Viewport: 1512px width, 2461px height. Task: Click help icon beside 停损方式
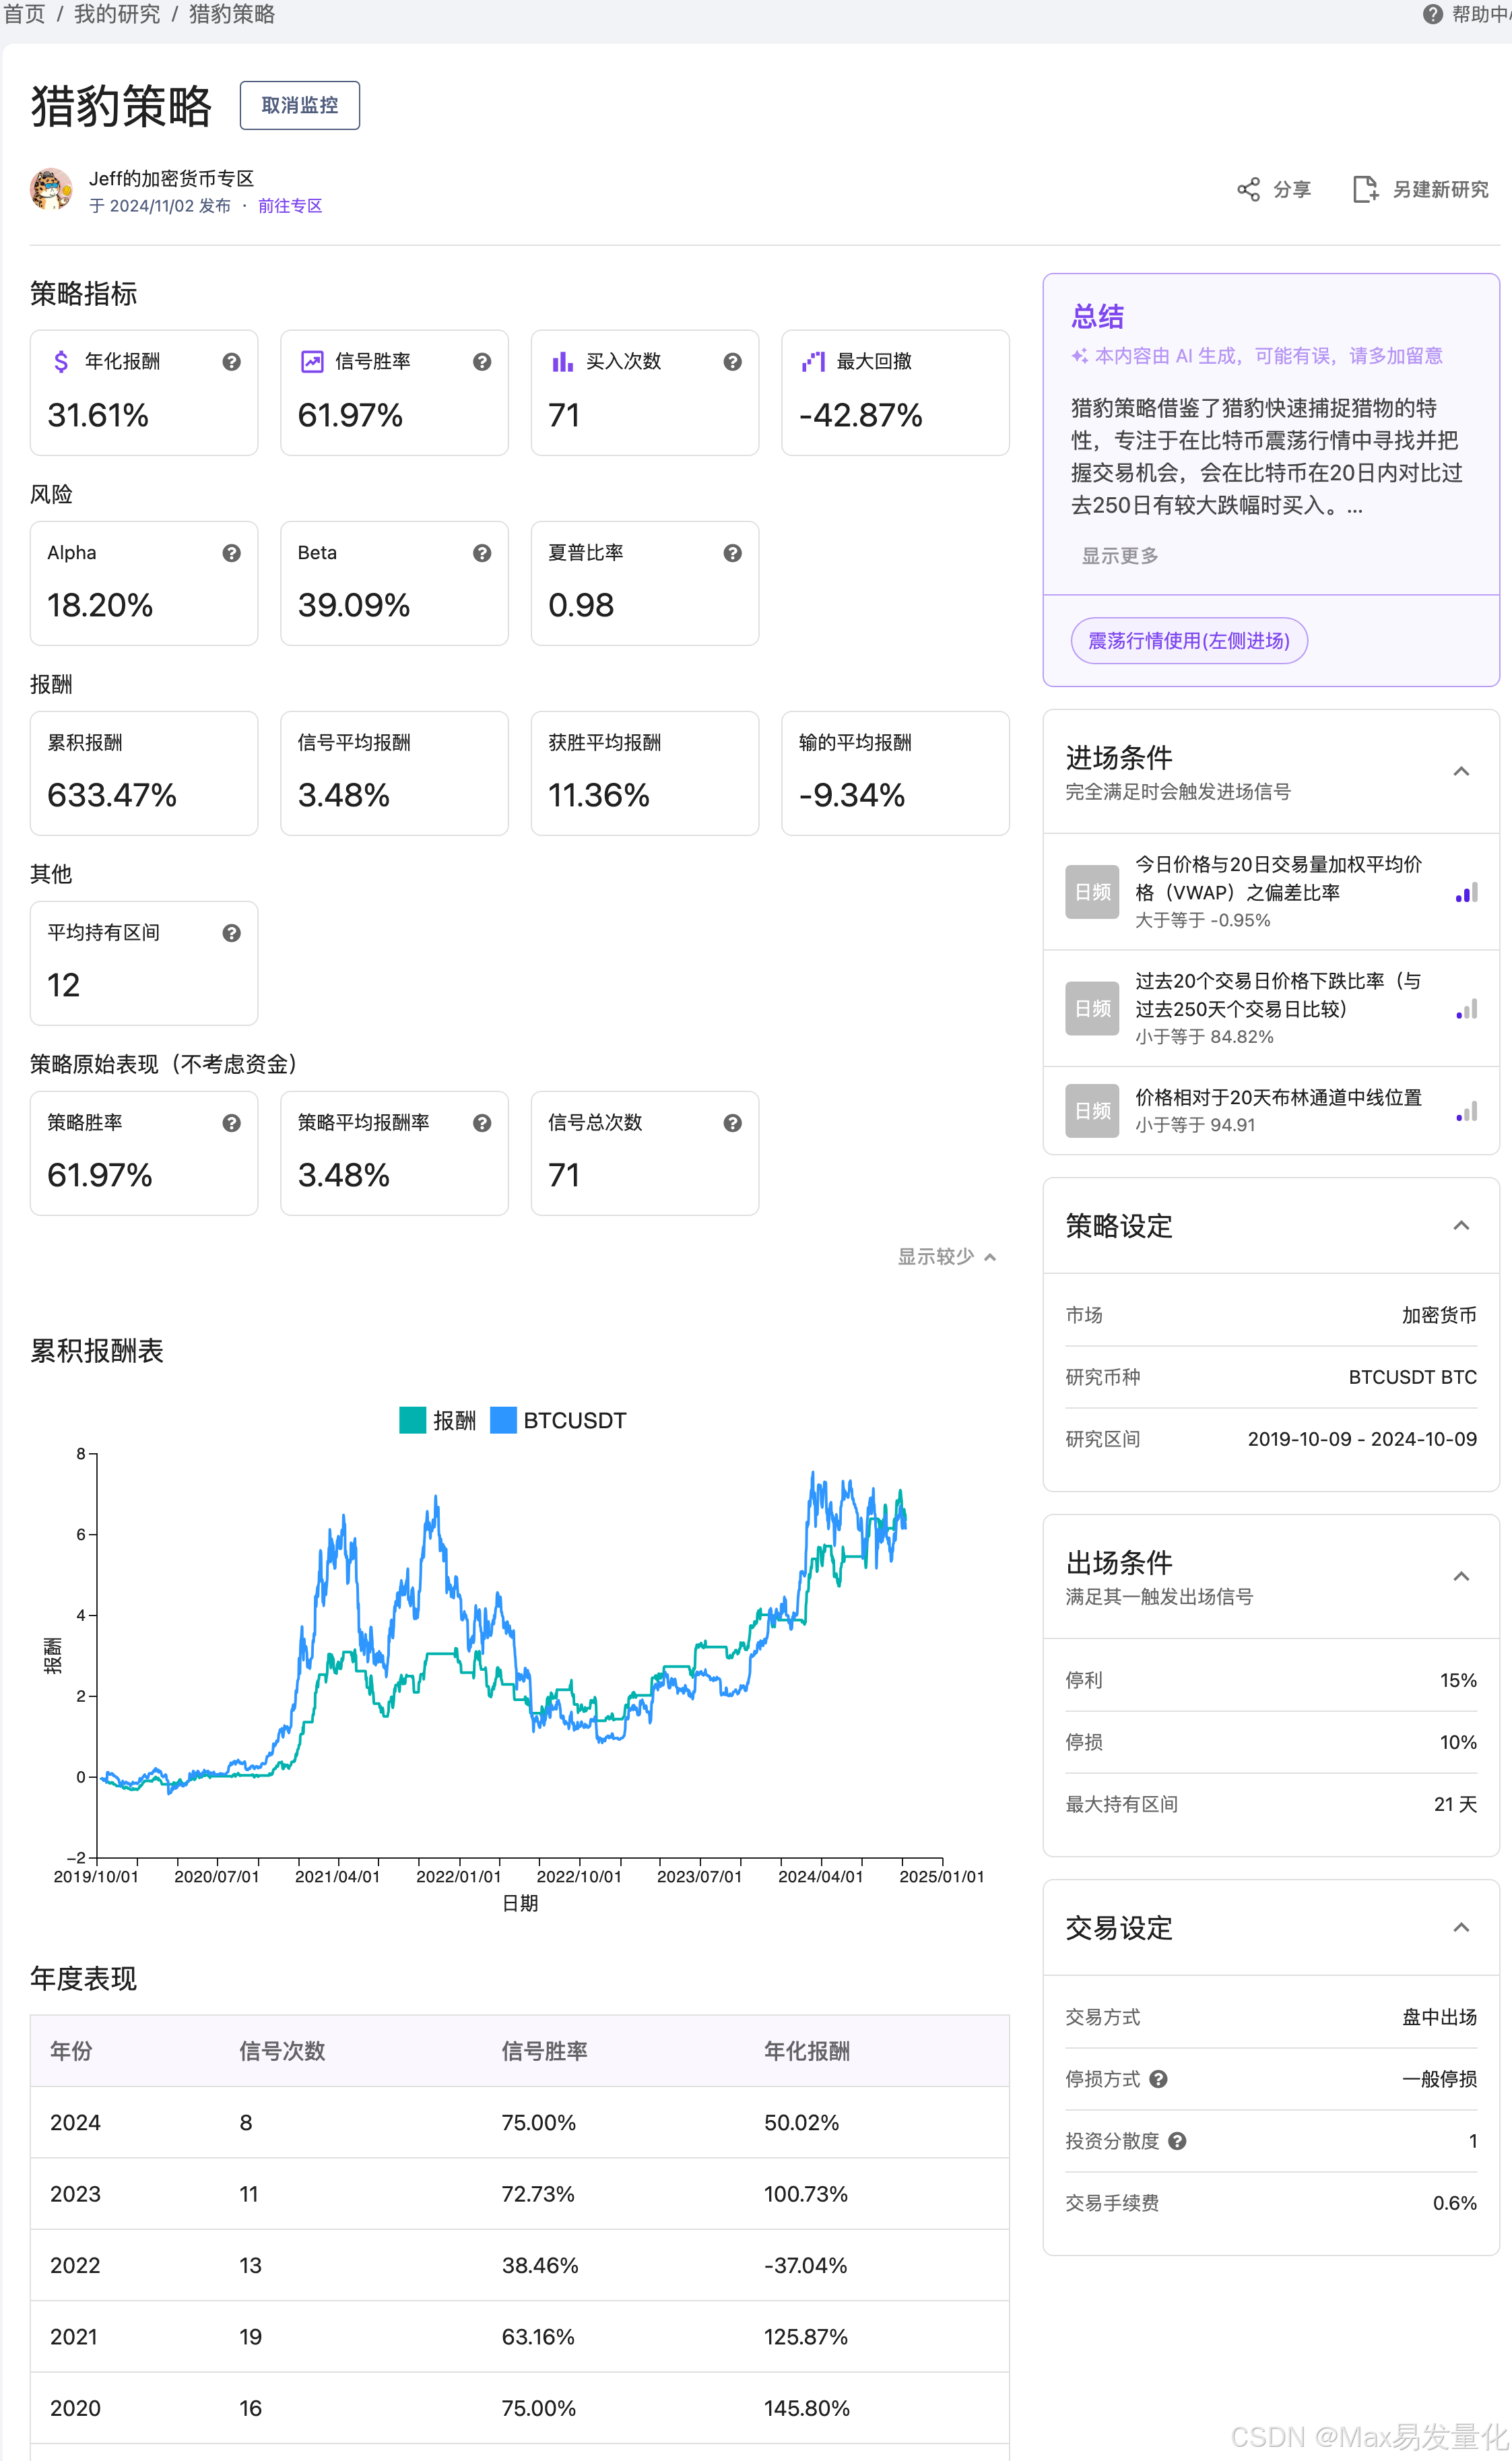(x=1158, y=2079)
